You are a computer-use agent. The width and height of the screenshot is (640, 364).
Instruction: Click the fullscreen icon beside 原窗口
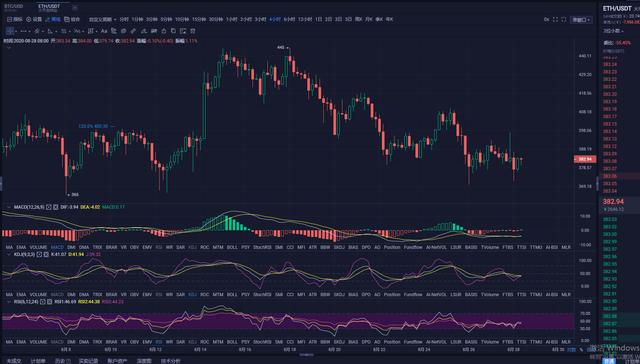(563, 19)
